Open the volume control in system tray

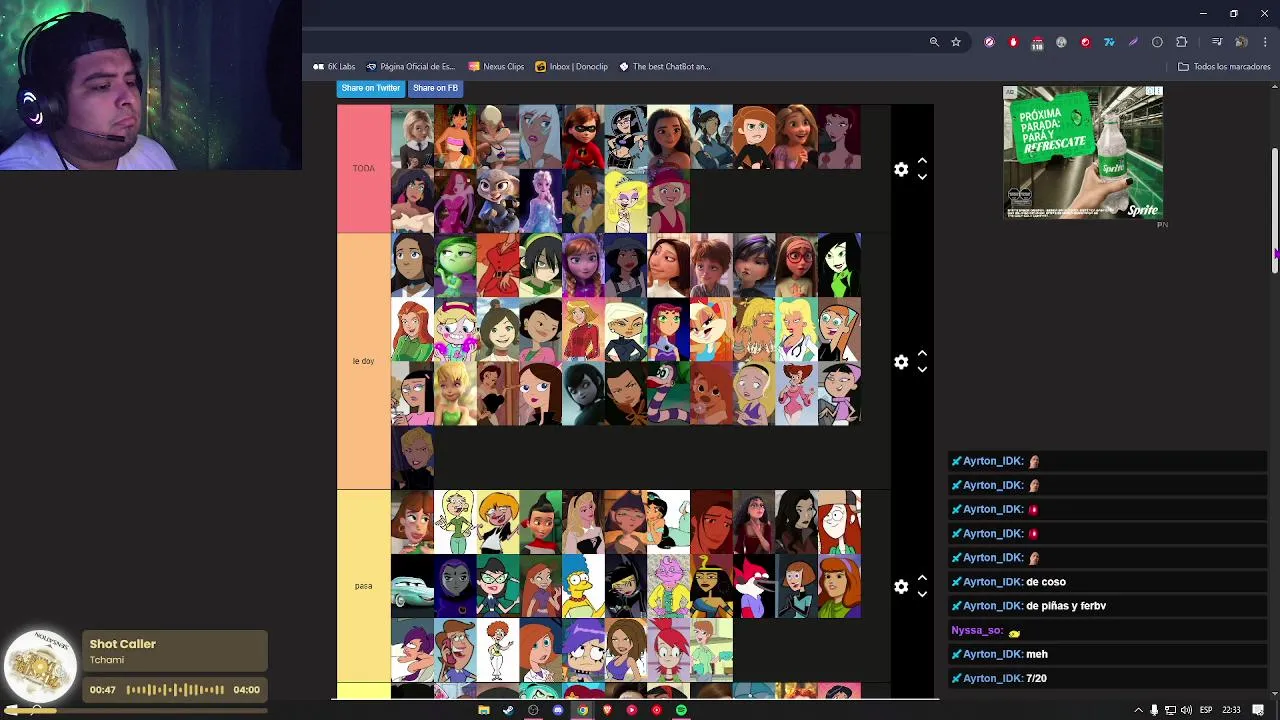coord(1187,710)
